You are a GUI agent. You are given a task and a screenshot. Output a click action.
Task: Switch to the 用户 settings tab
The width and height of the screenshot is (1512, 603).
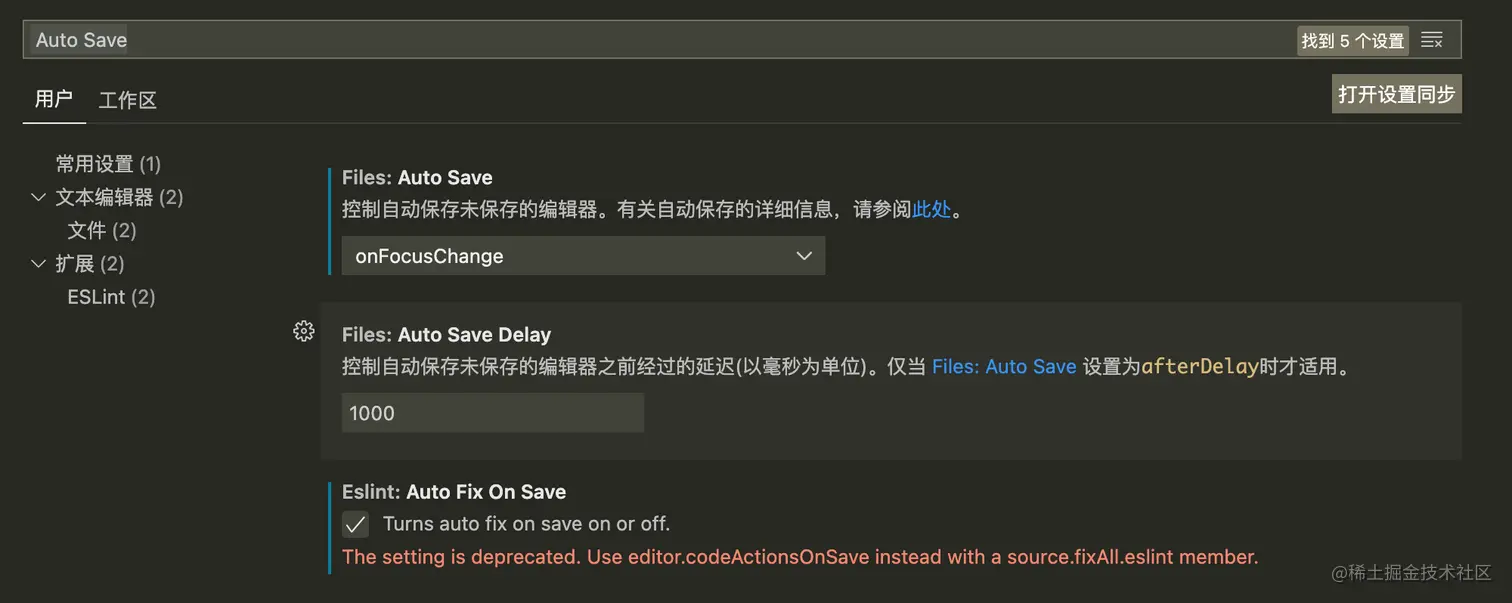[54, 99]
